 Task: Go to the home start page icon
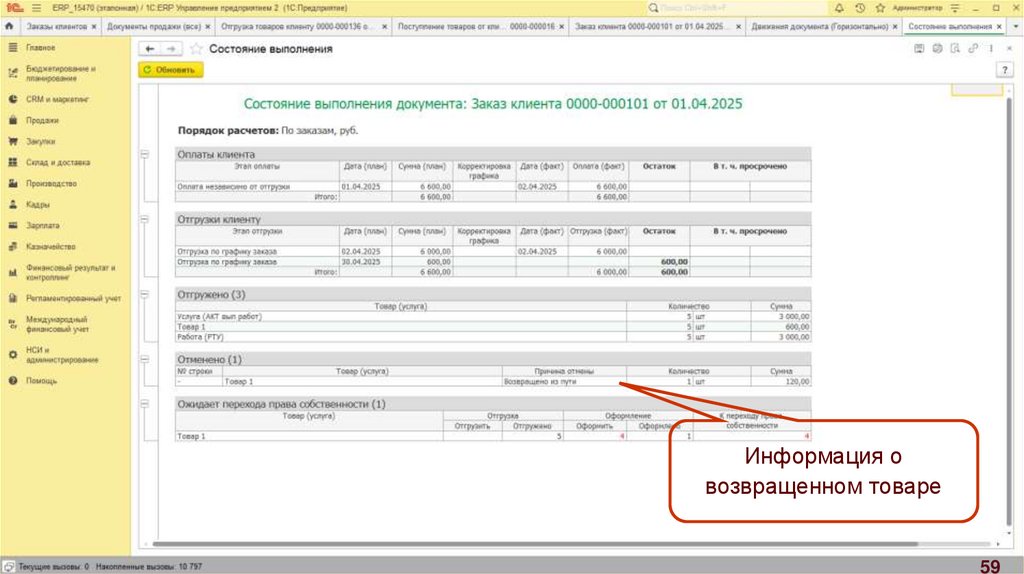point(9,26)
